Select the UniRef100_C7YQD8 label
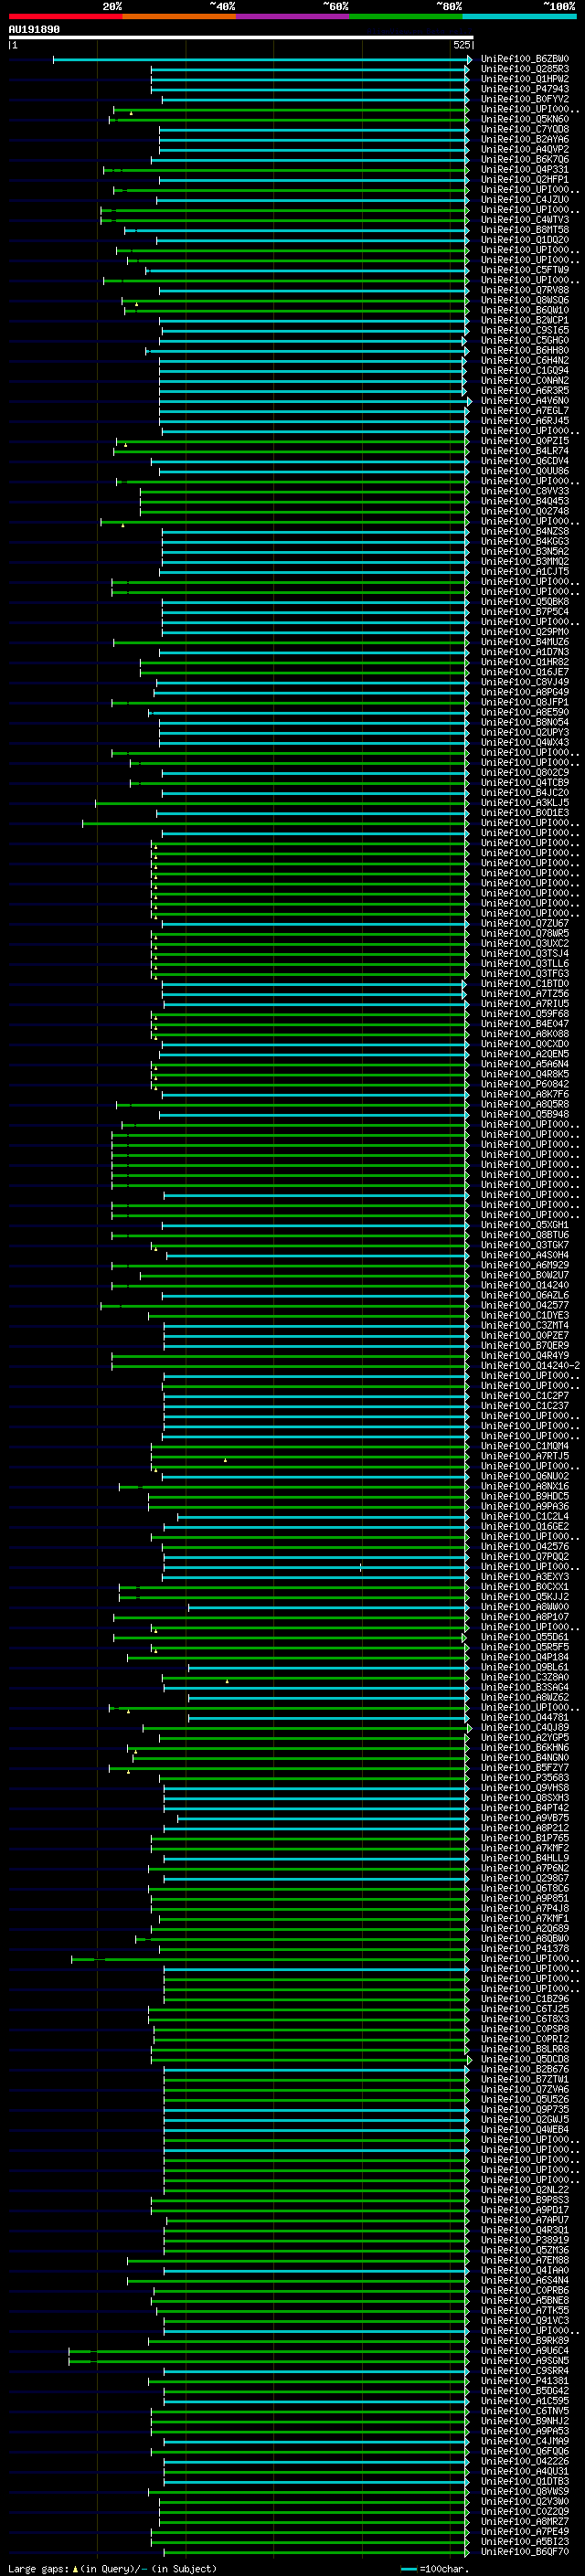The height and width of the screenshot is (2576, 585). [525, 130]
